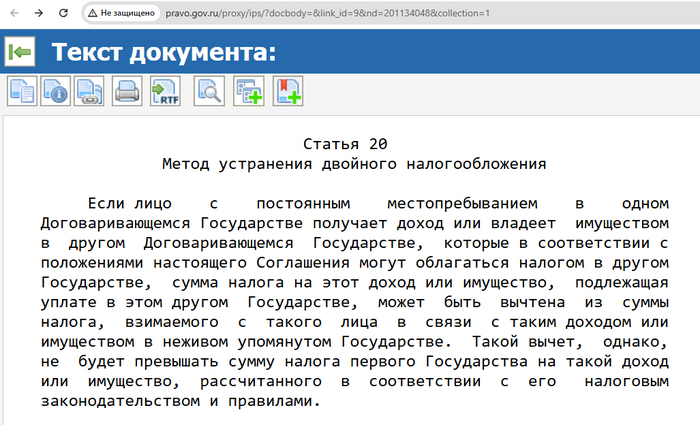This screenshot has width=700, height=425.
Task: Open the document text view icon
Action: [23, 91]
